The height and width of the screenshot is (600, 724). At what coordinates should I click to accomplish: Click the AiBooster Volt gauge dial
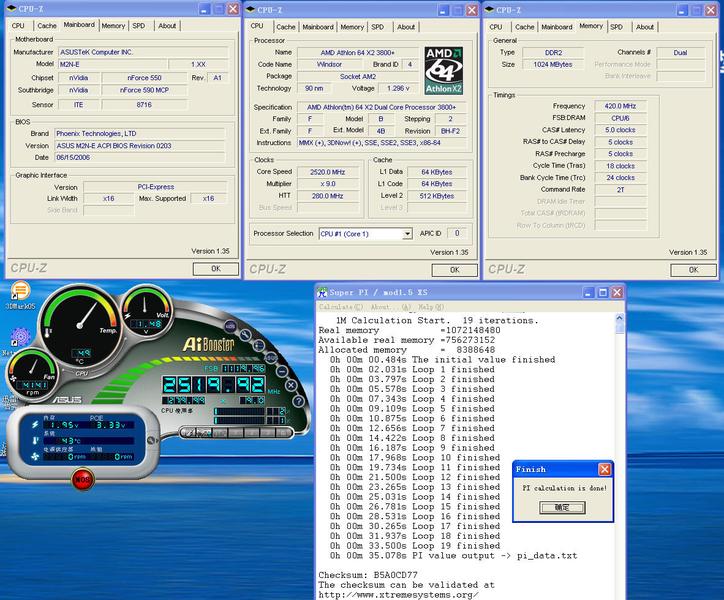point(146,310)
